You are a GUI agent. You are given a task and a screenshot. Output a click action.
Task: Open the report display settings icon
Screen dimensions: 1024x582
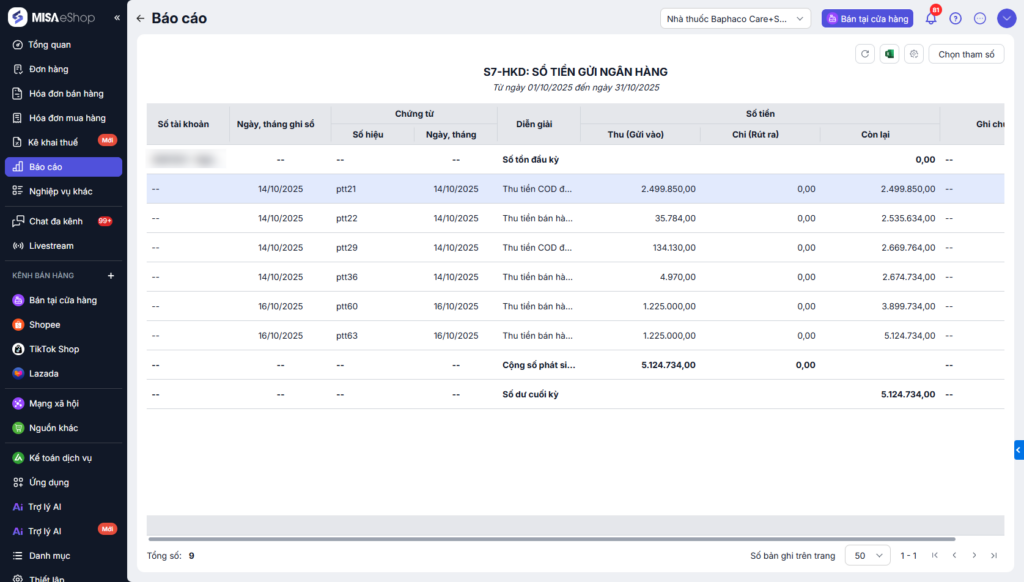(914, 54)
